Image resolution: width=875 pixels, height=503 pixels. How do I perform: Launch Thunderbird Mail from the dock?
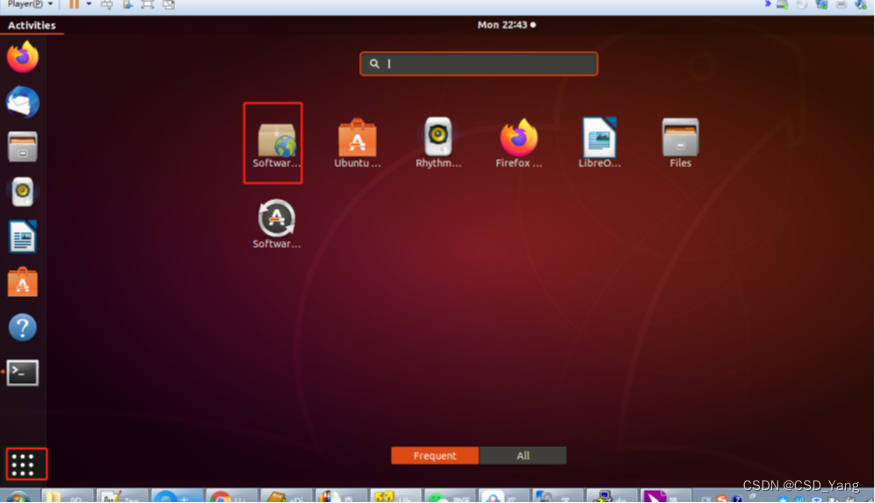point(23,102)
